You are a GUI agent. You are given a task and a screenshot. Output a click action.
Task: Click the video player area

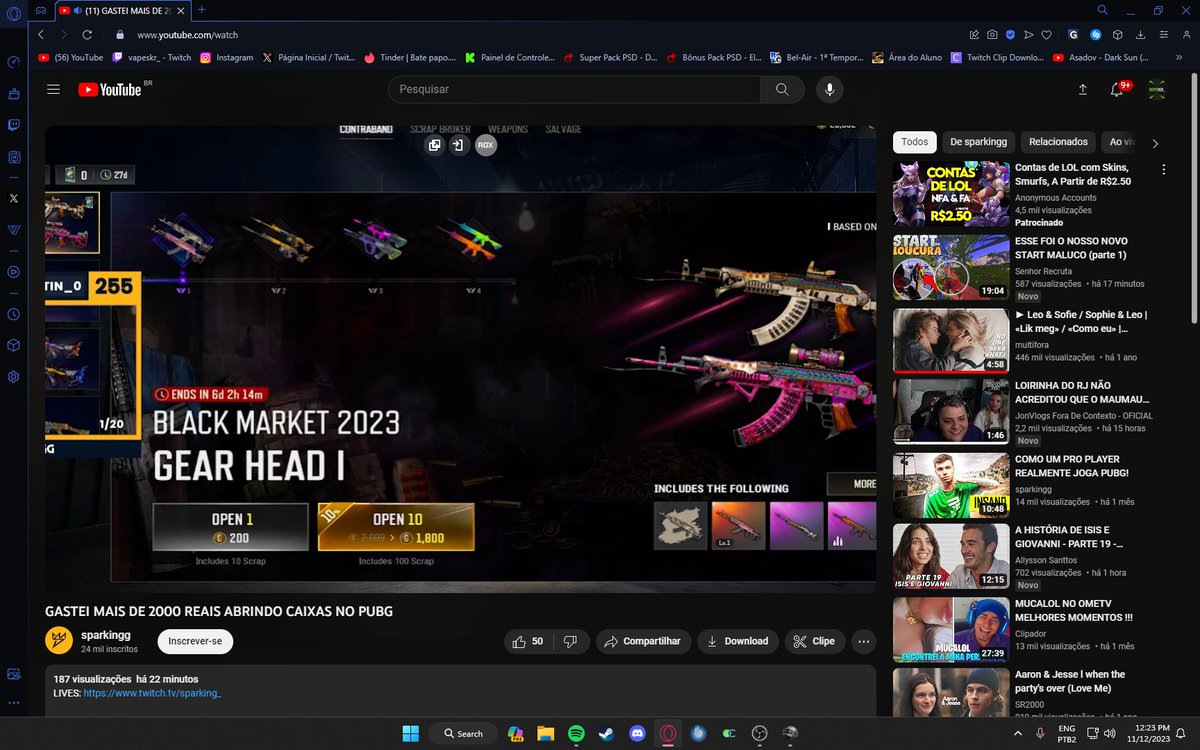[460, 358]
